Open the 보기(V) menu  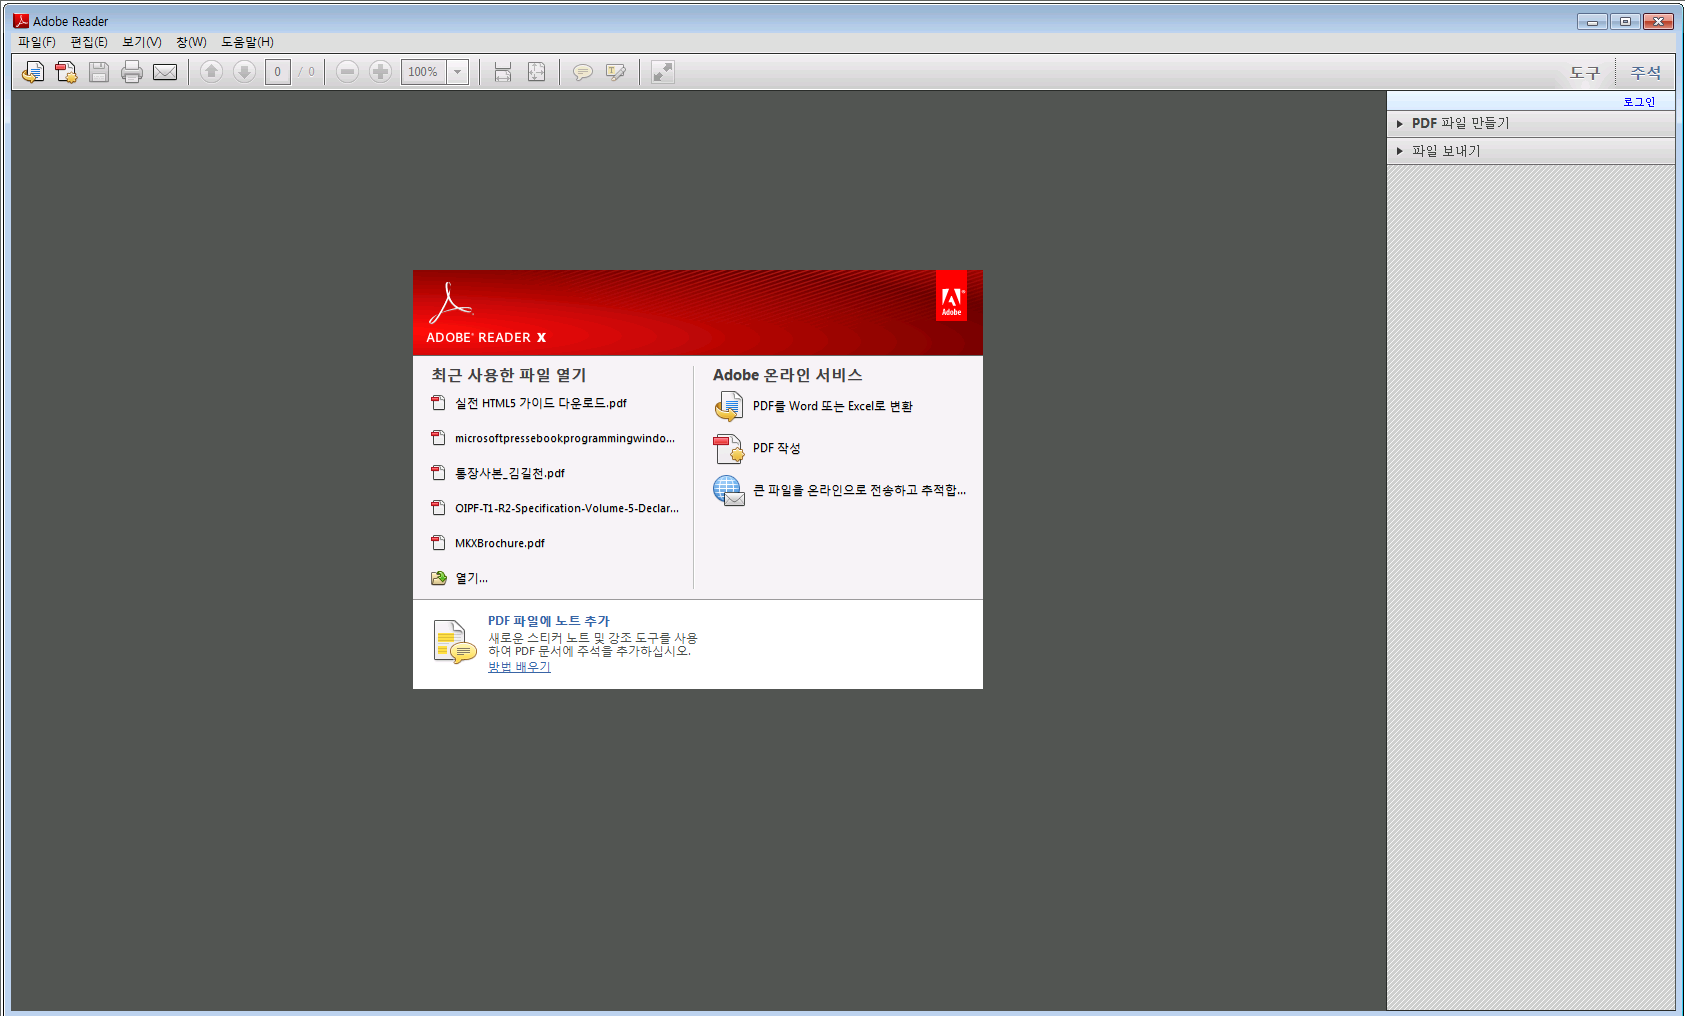pos(142,42)
